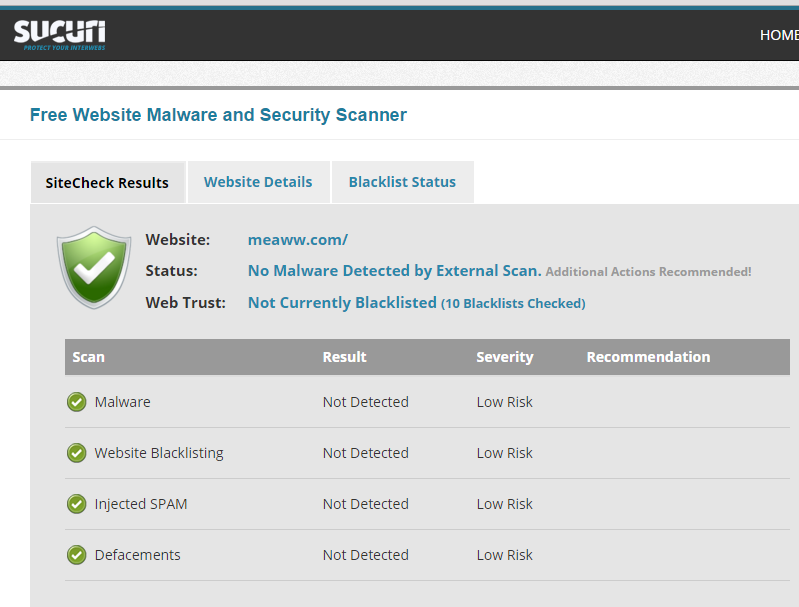Click the green check icon beside Malware
799x607 pixels.
[76, 402]
